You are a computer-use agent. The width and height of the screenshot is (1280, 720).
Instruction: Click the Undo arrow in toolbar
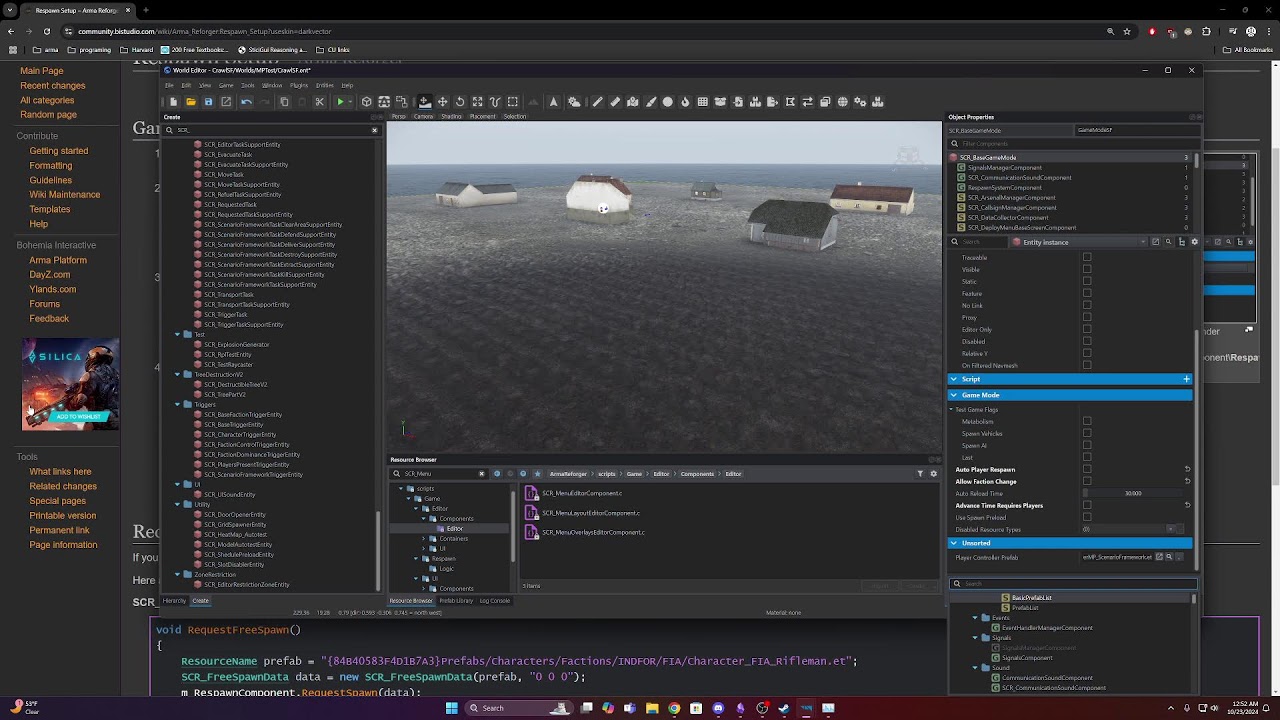[246, 102]
